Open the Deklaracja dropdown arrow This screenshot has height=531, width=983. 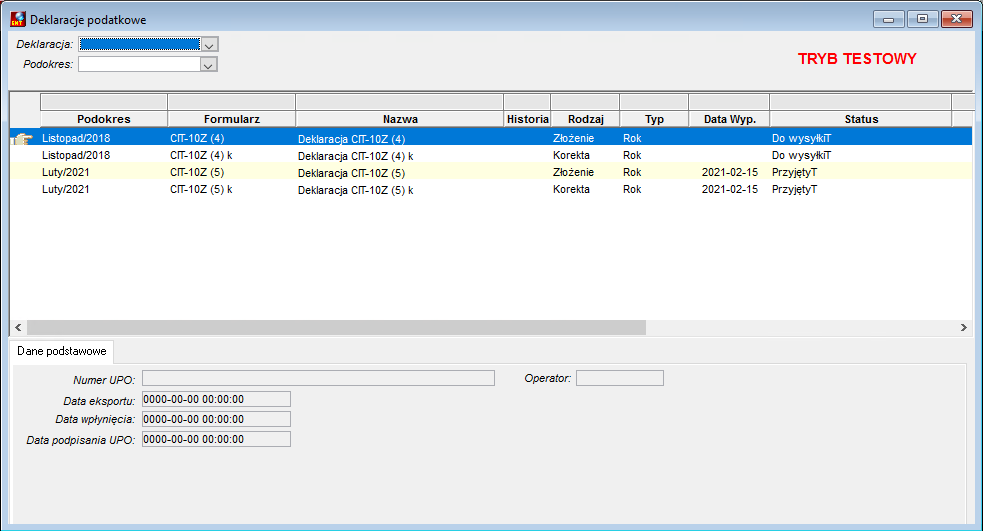click(209, 45)
